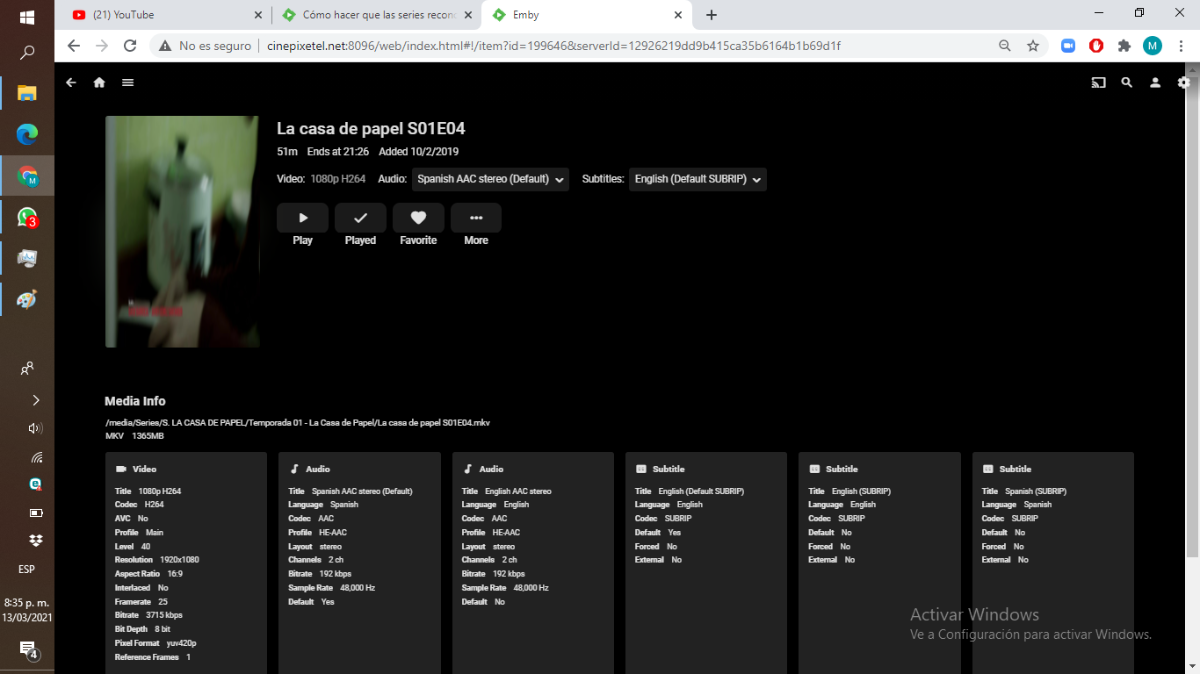Click the 'La casa de papel S01E04' title

pos(371,129)
